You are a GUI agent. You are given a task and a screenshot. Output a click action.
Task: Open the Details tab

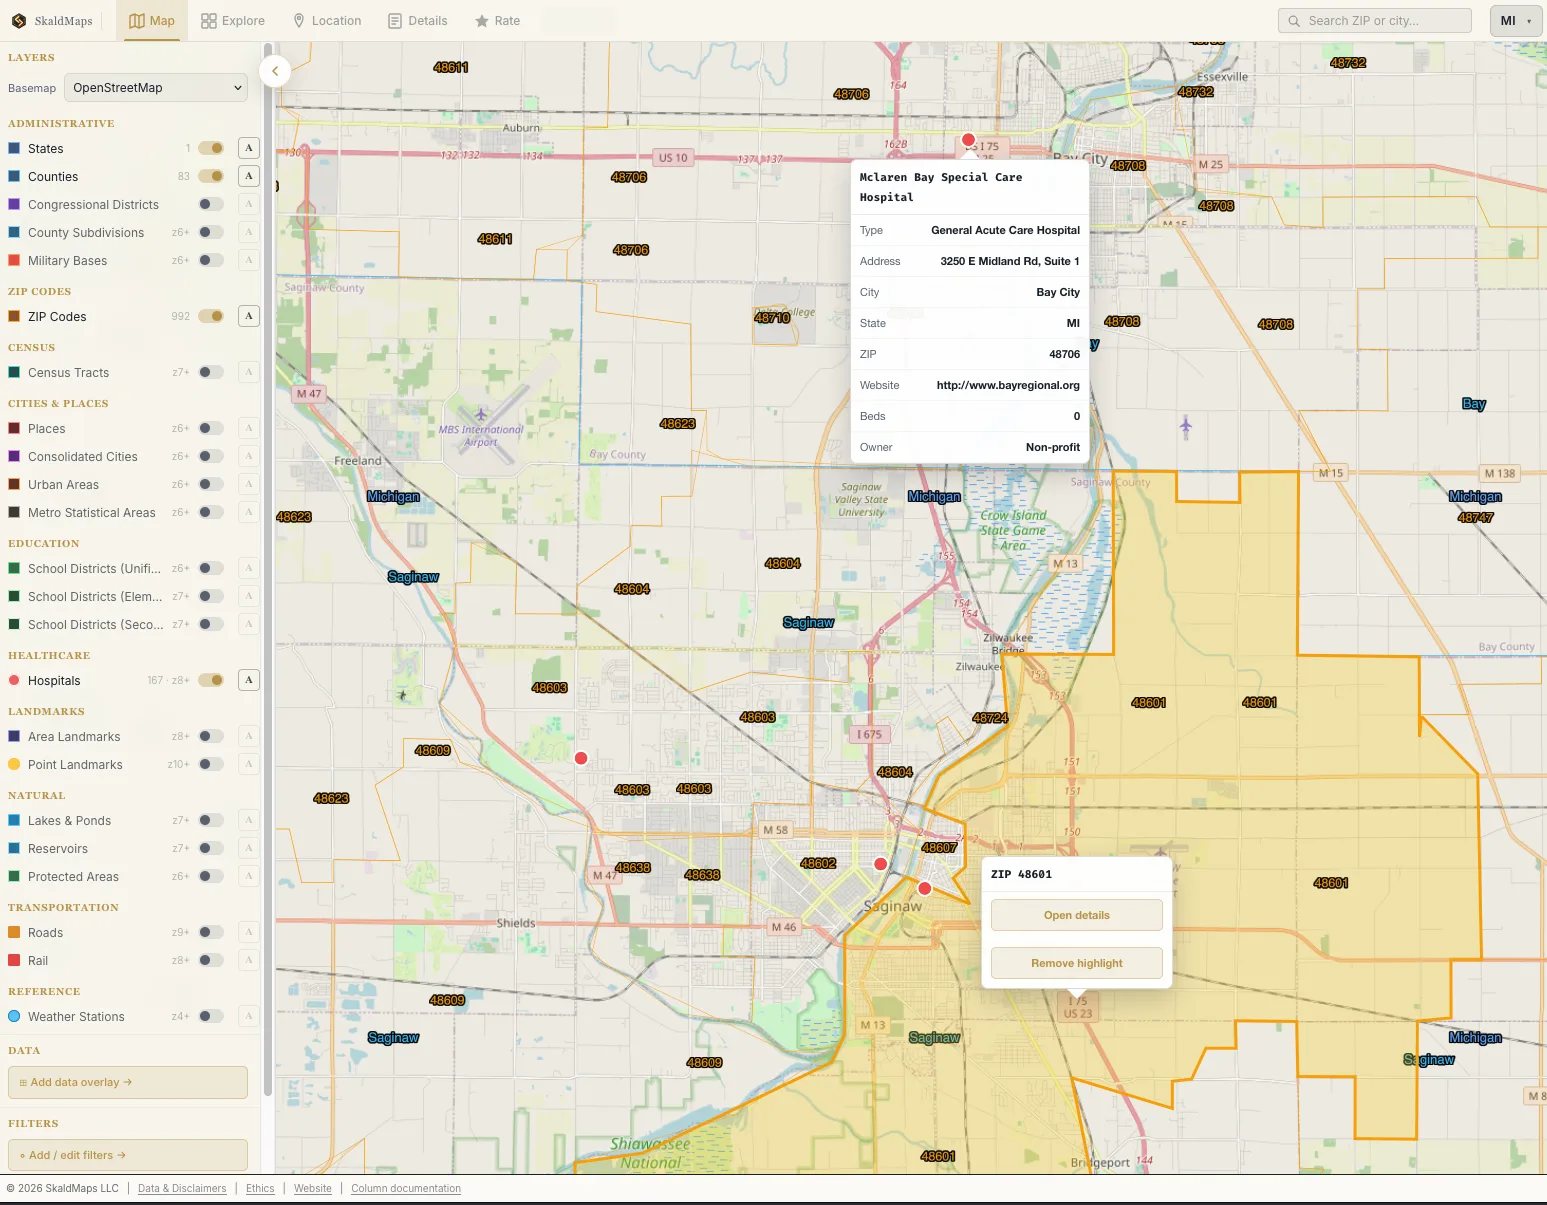pos(418,21)
